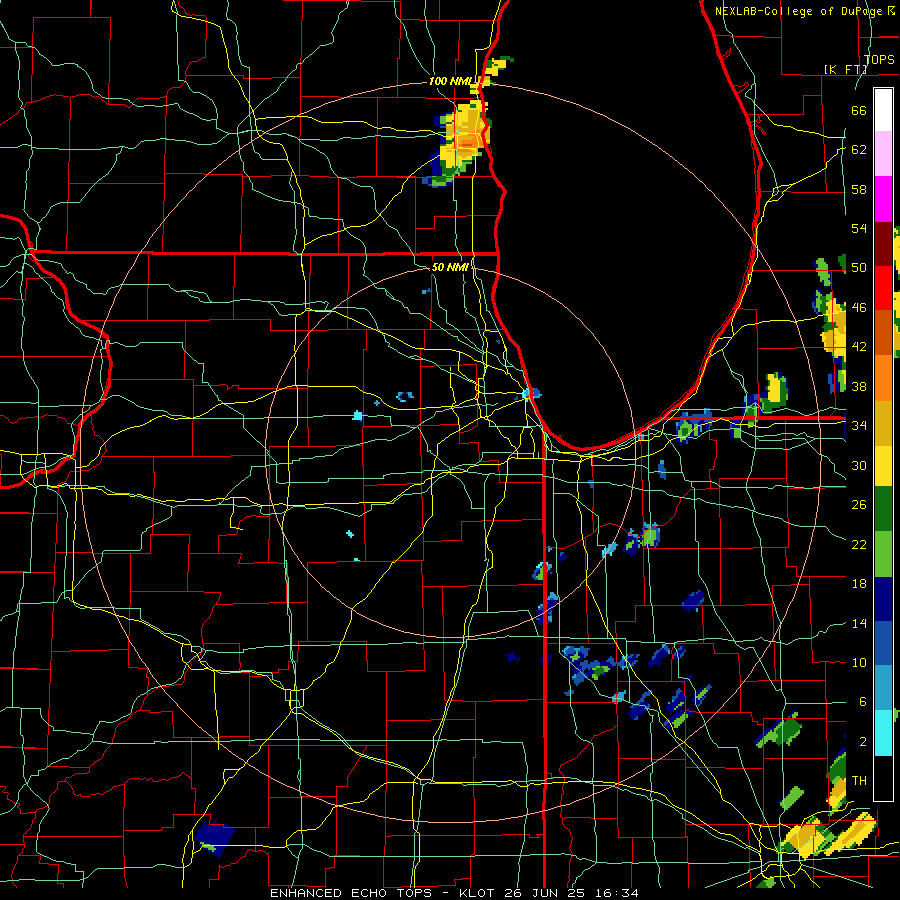Select the magenta legend swatch near 58
Viewport: 900px width, 900px height.
click(883, 199)
